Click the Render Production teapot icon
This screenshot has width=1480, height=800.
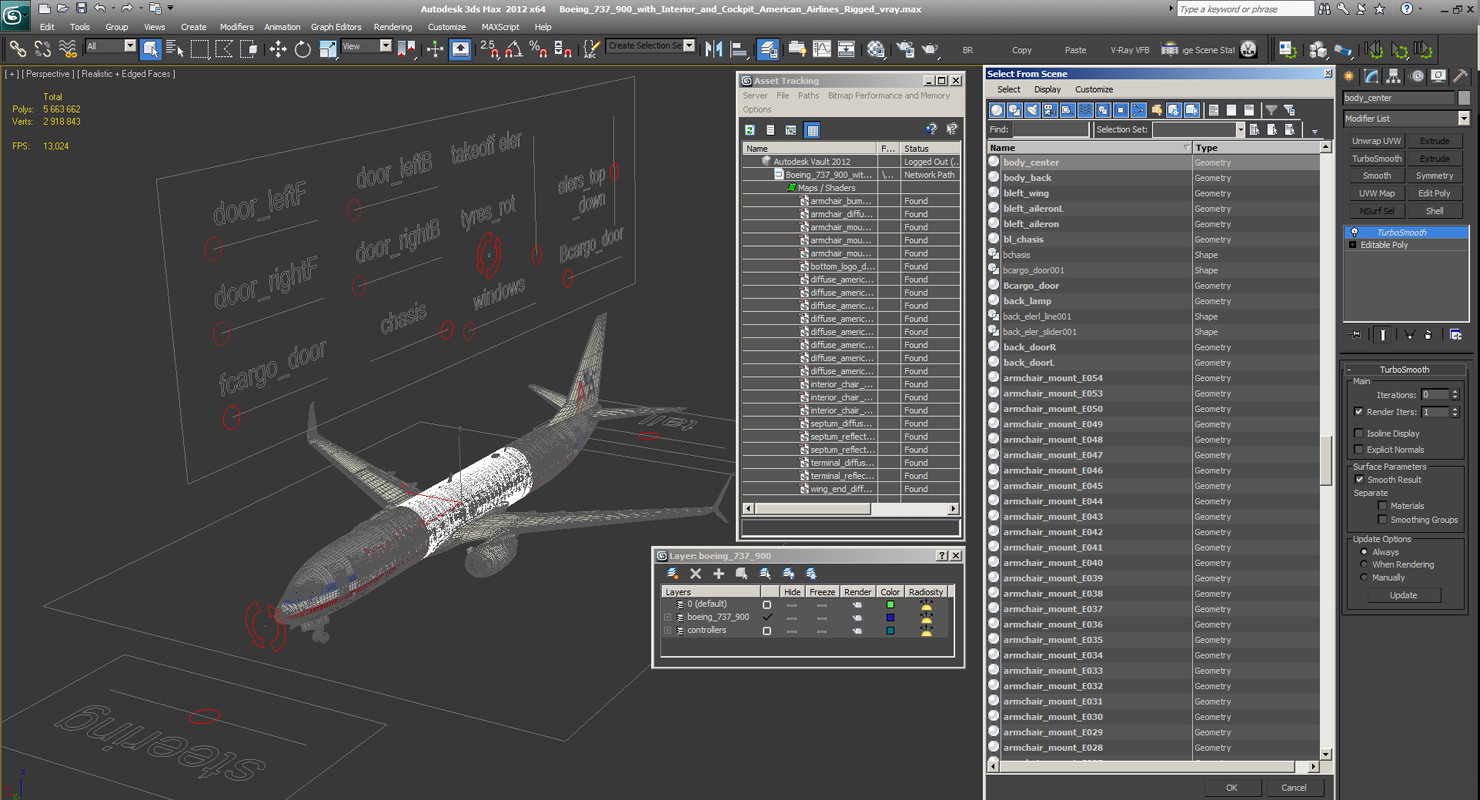930,48
